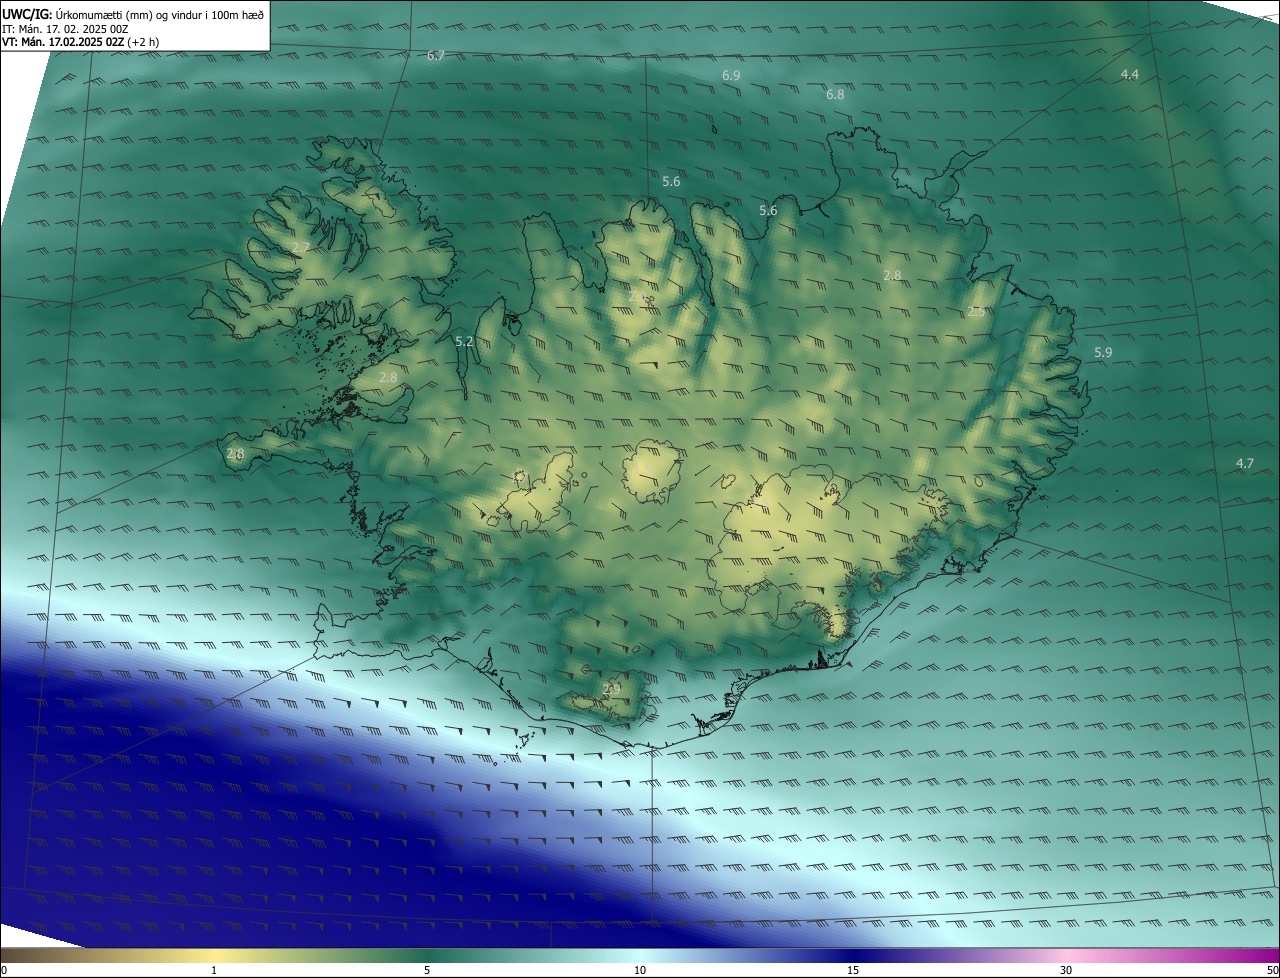Click the 5.9 value label

tap(1103, 353)
